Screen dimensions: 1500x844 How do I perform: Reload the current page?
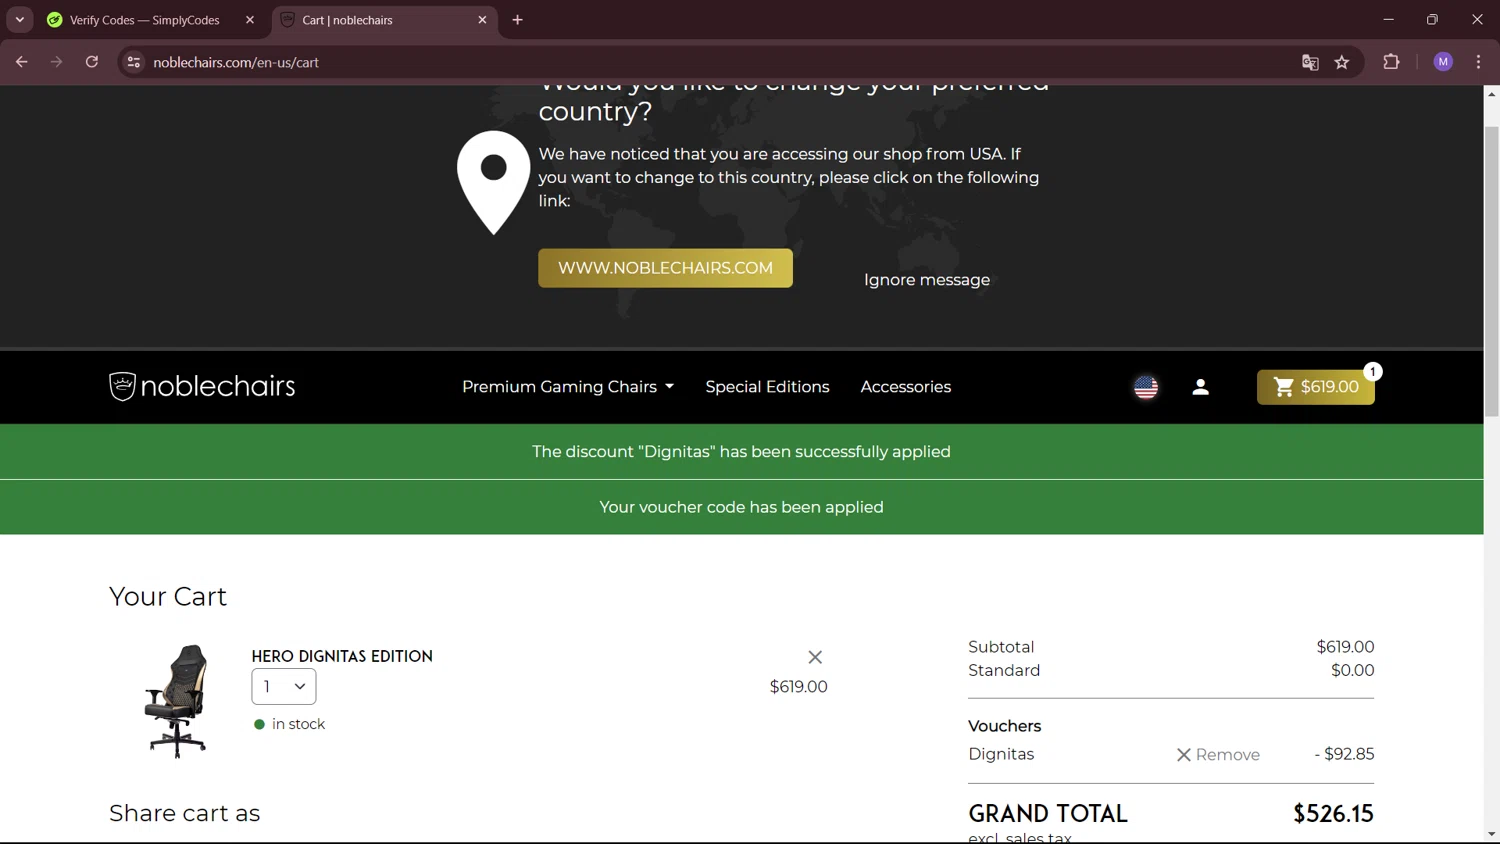[x=91, y=62]
